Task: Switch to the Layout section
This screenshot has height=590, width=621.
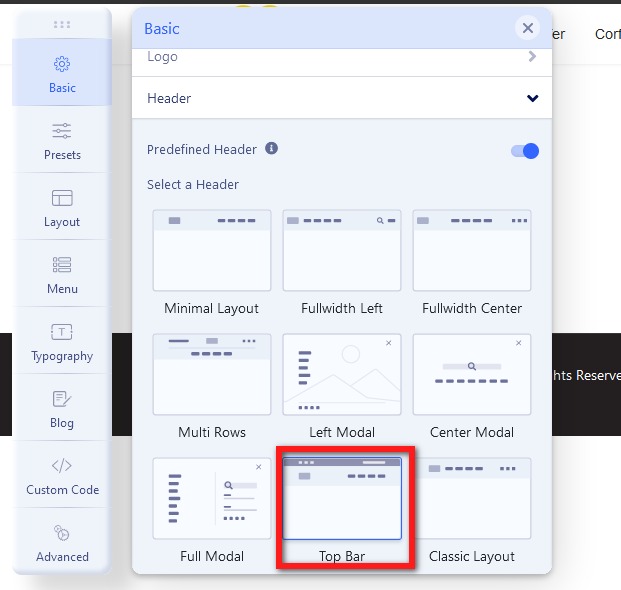Action: coord(62,206)
